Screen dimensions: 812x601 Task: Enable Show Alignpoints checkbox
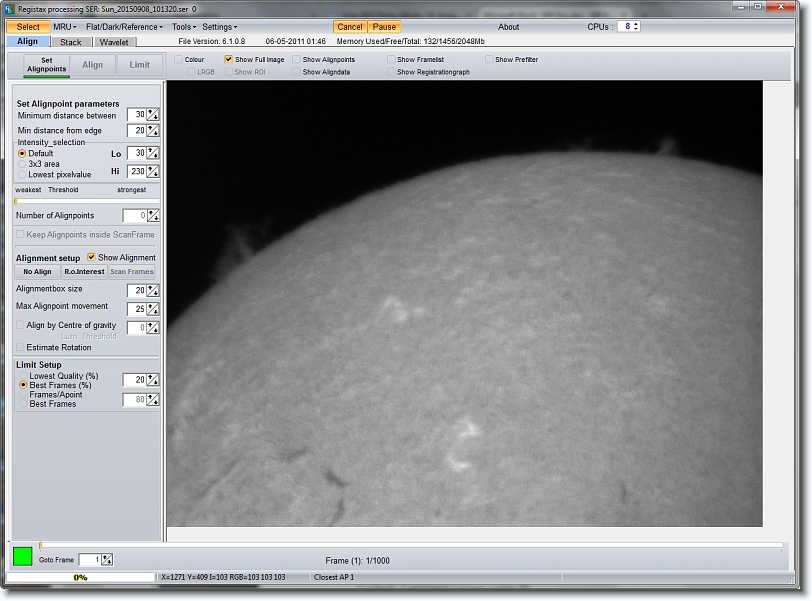[x=296, y=60]
